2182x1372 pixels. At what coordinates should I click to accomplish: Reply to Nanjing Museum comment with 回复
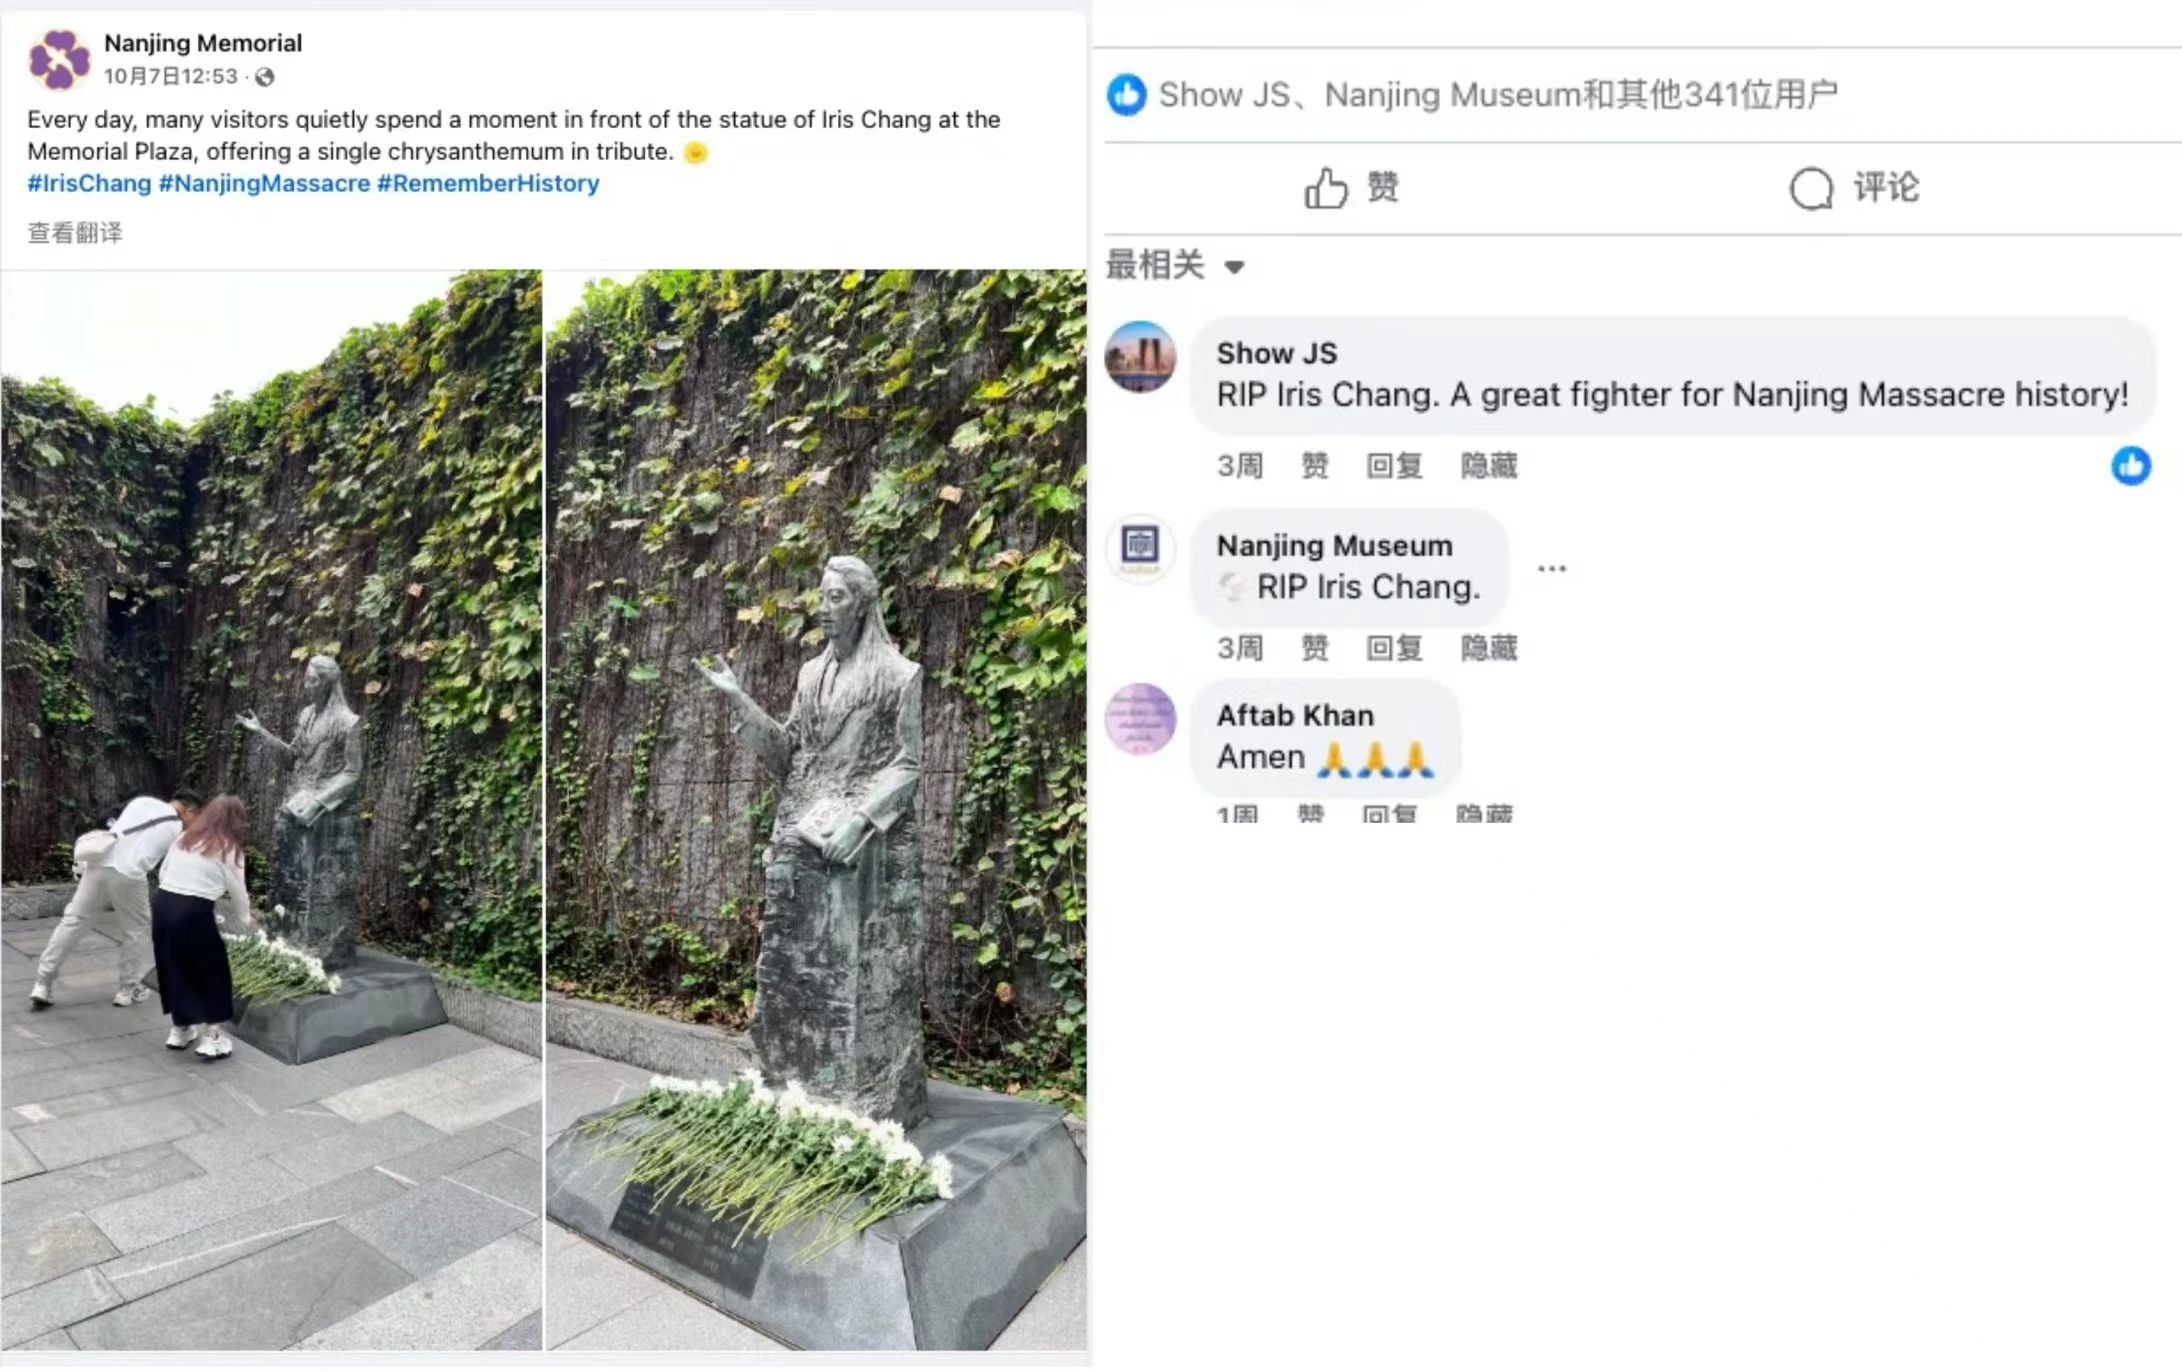coord(1395,649)
